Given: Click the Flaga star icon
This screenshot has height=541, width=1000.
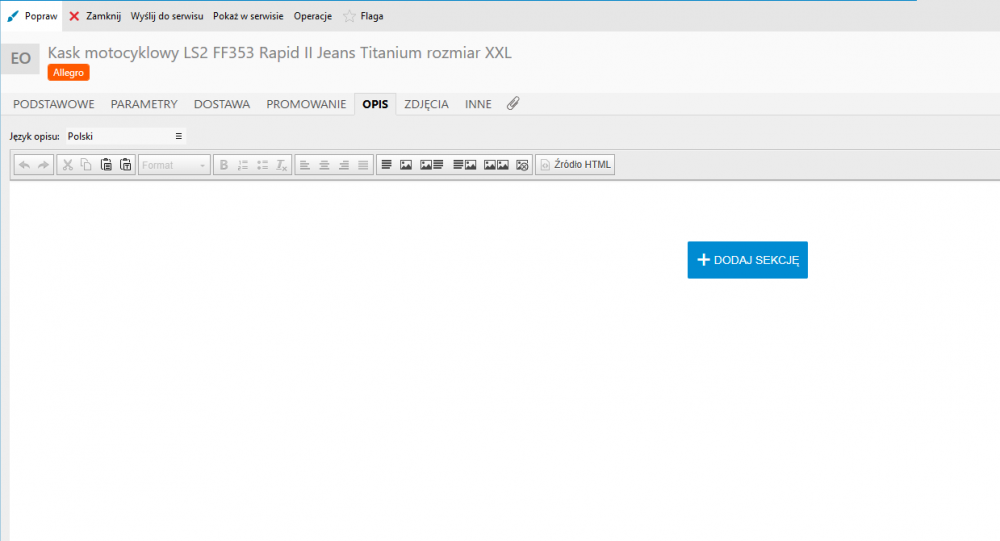Looking at the screenshot, I should (349, 17).
